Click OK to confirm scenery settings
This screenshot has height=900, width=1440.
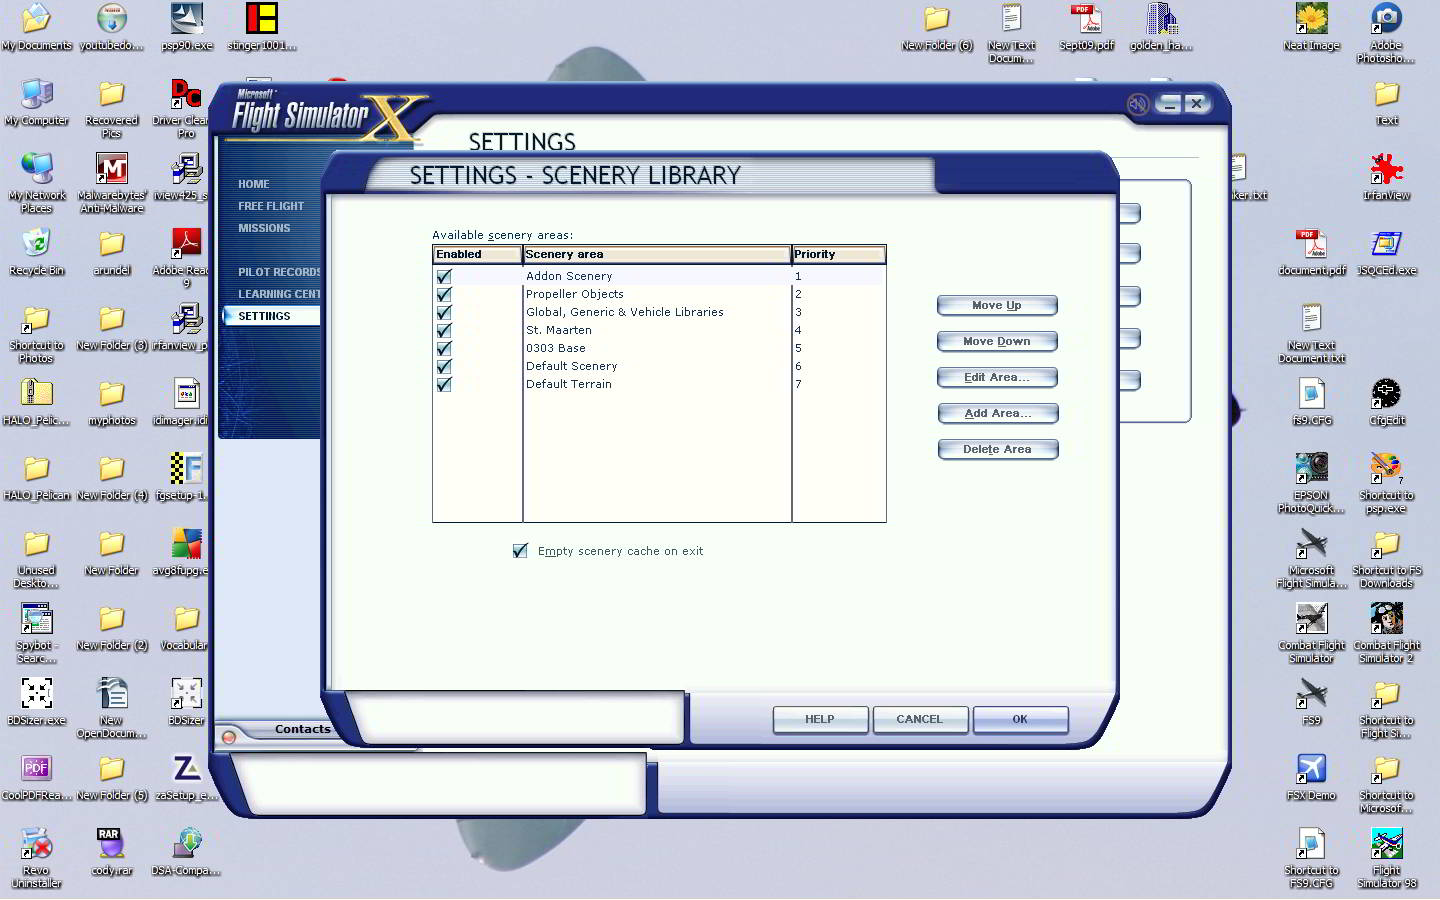(x=1020, y=720)
